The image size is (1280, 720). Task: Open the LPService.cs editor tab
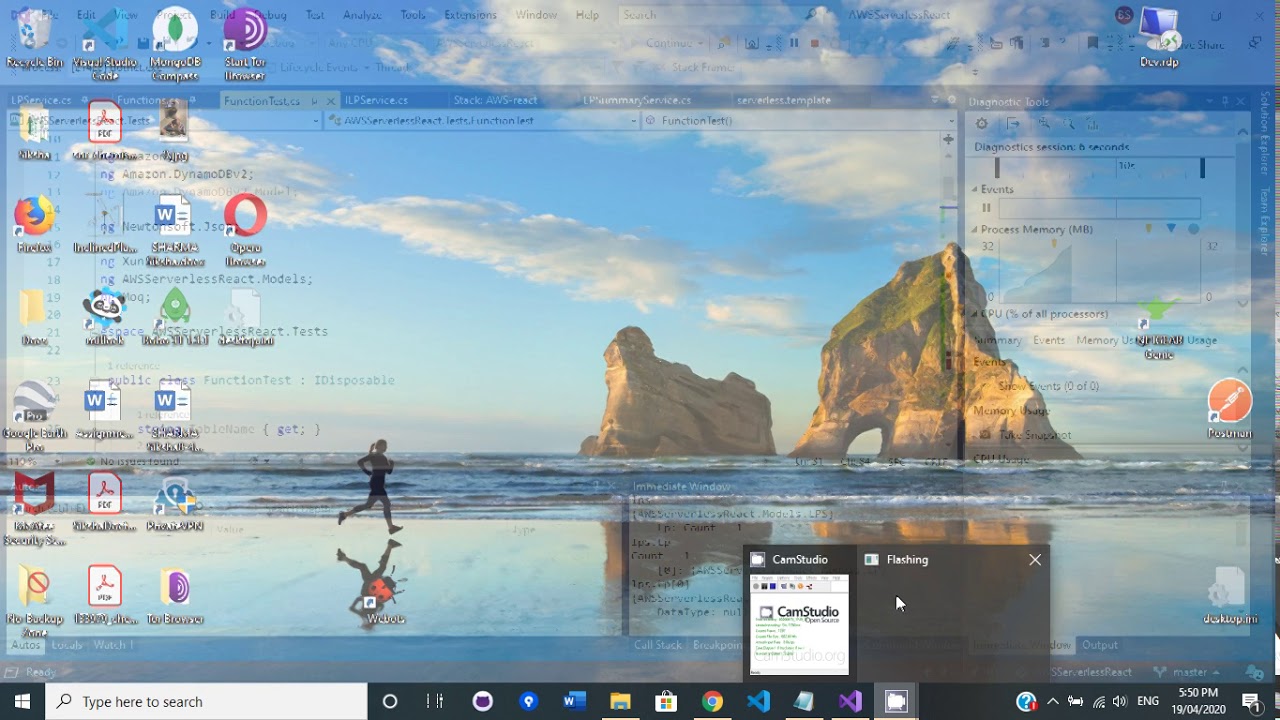point(41,100)
